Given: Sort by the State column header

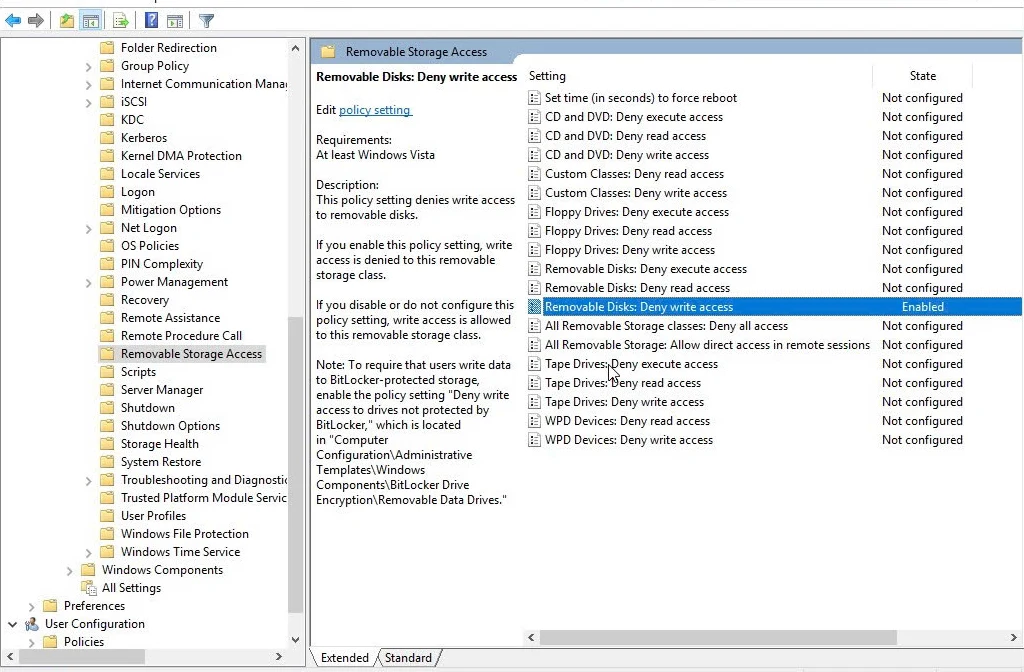Looking at the screenshot, I should click(x=923, y=76).
